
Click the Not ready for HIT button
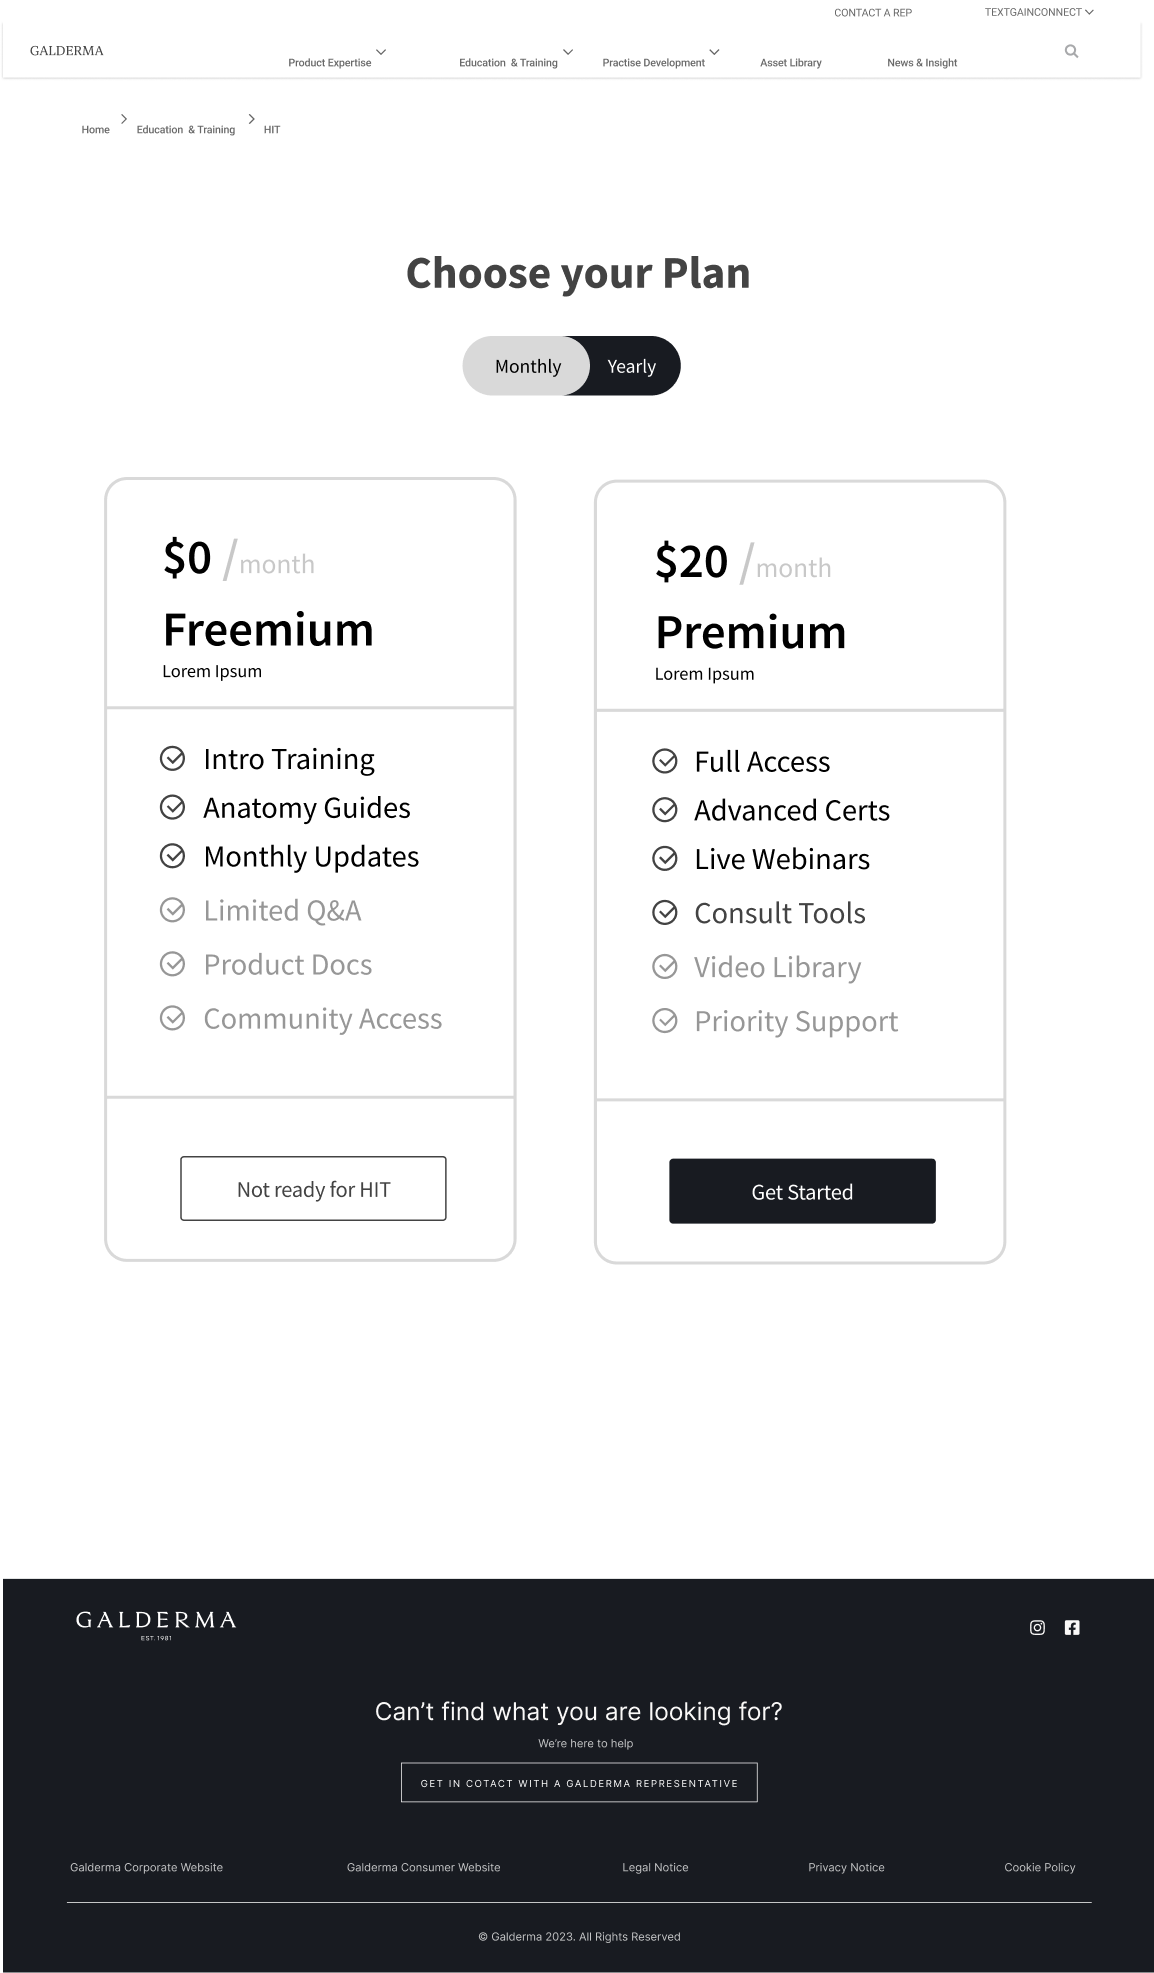[313, 1189]
